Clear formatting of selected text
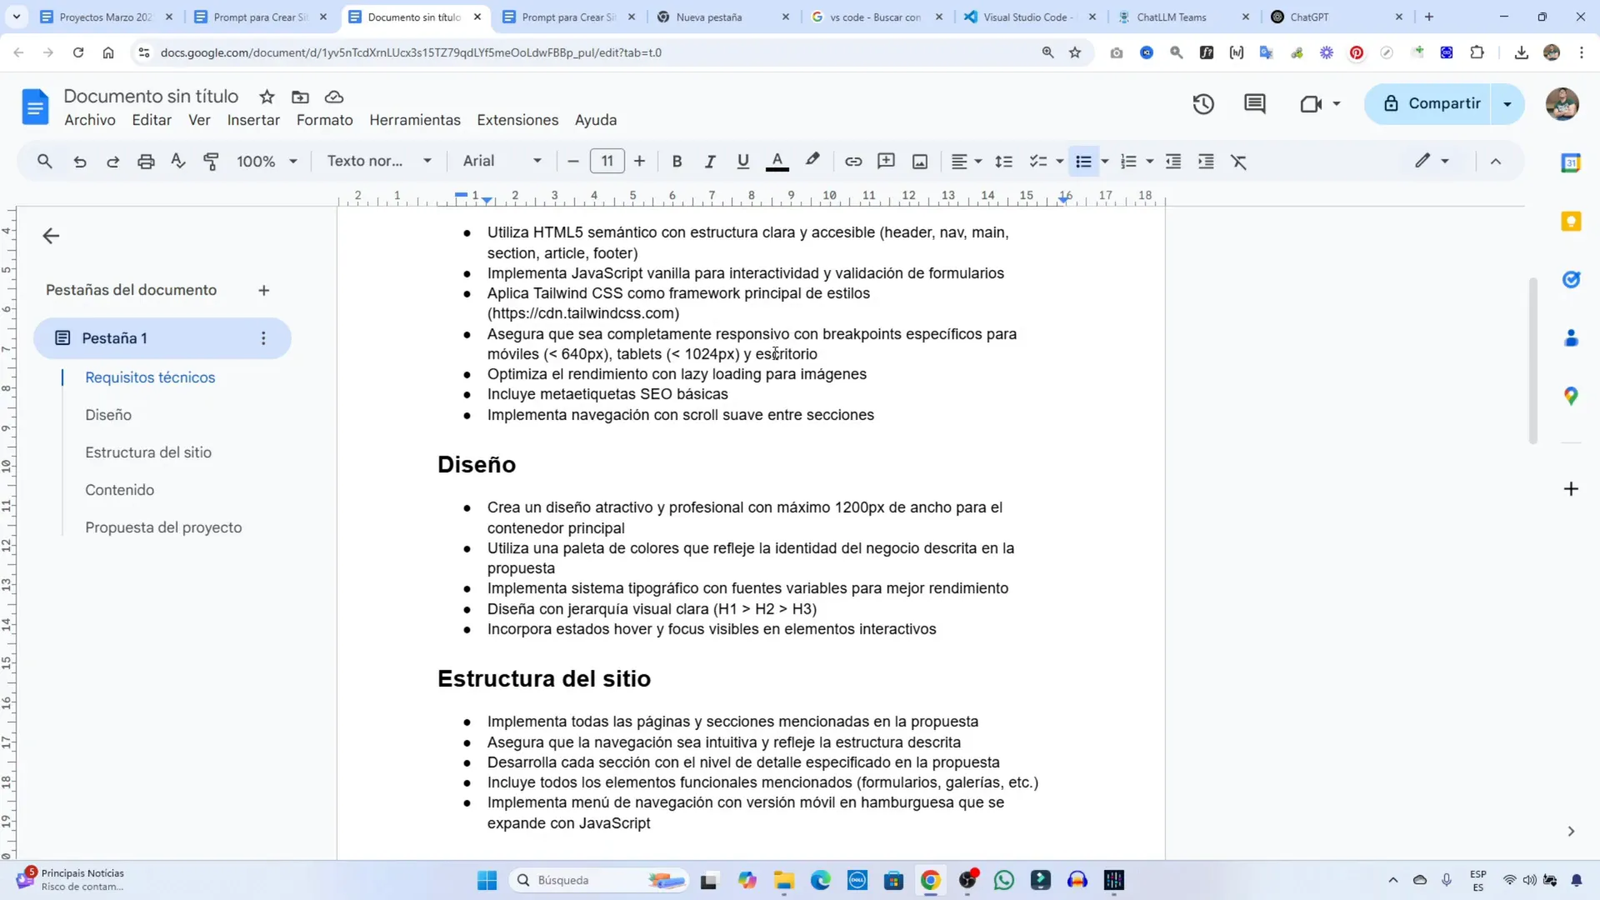Screen dimensions: 1600x900 (x=1239, y=161)
